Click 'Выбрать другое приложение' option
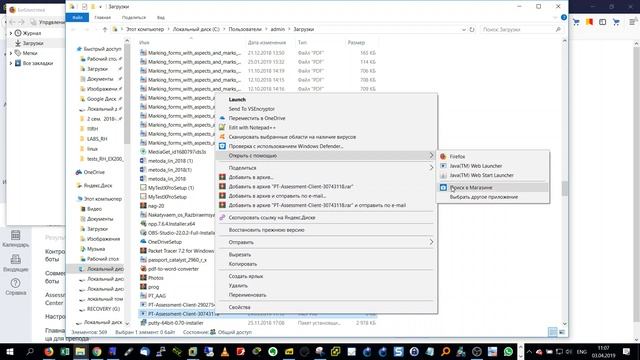Image resolution: width=640 pixels, height=360 pixels. click(484, 197)
